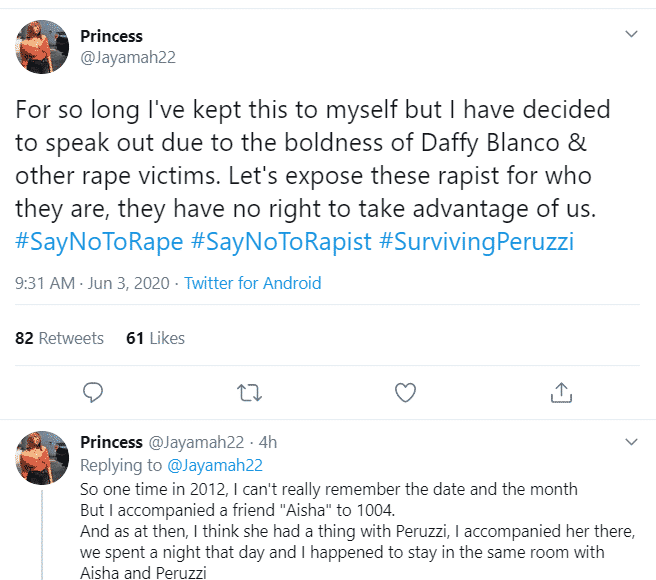This screenshot has height=580, width=656.
Task: View the 82 Retweets list
Action: [60, 338]
